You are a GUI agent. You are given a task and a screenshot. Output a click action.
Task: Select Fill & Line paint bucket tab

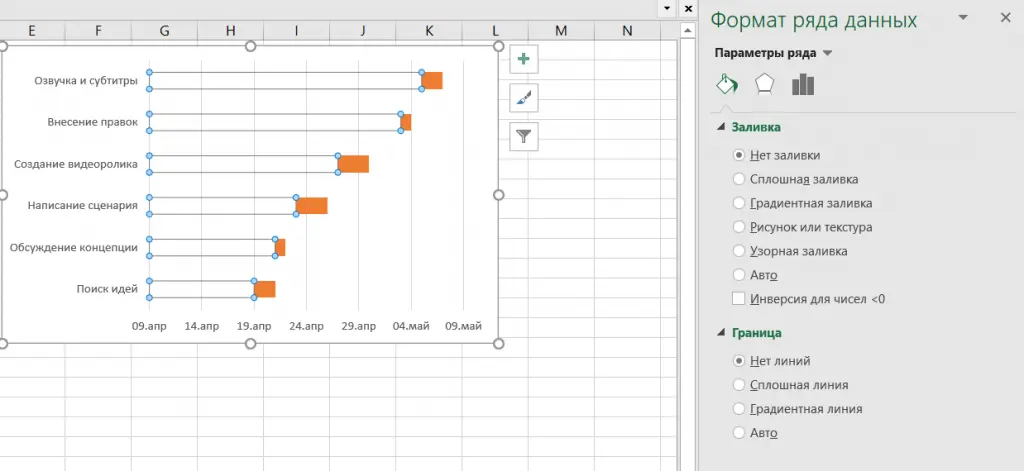pyautogui.click(x=727, y=84)
